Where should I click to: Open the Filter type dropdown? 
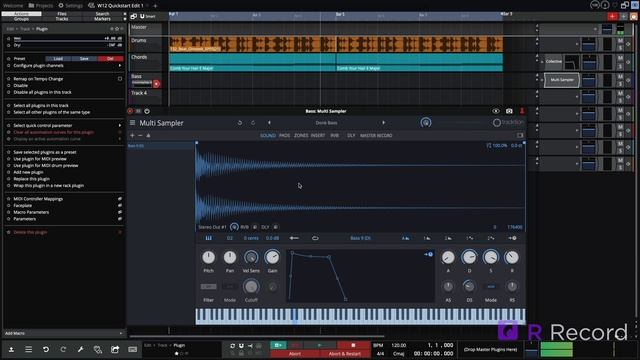209,287
